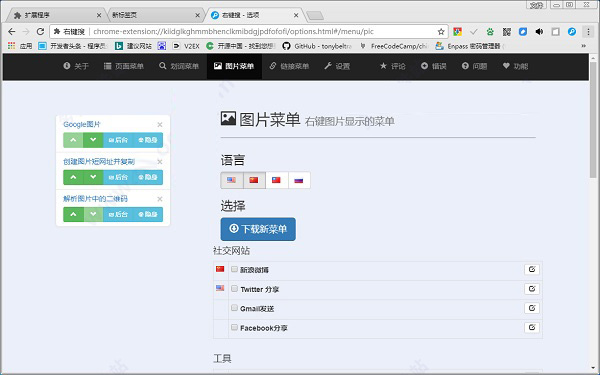The height and width of the screenshot is (375, 600).
Task: Open the 解析图片中的二维码 item link
Action: click(95, 199)
